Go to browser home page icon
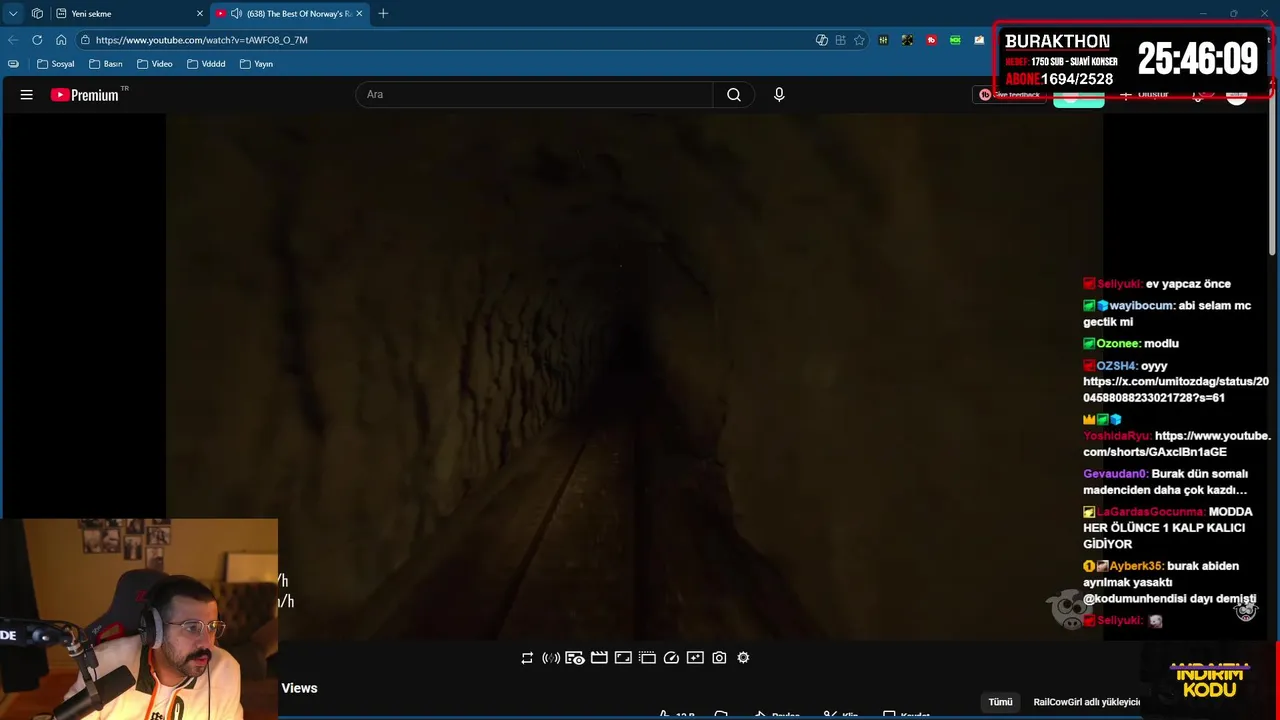This screenshot has height=720, width=1280. 61,40
